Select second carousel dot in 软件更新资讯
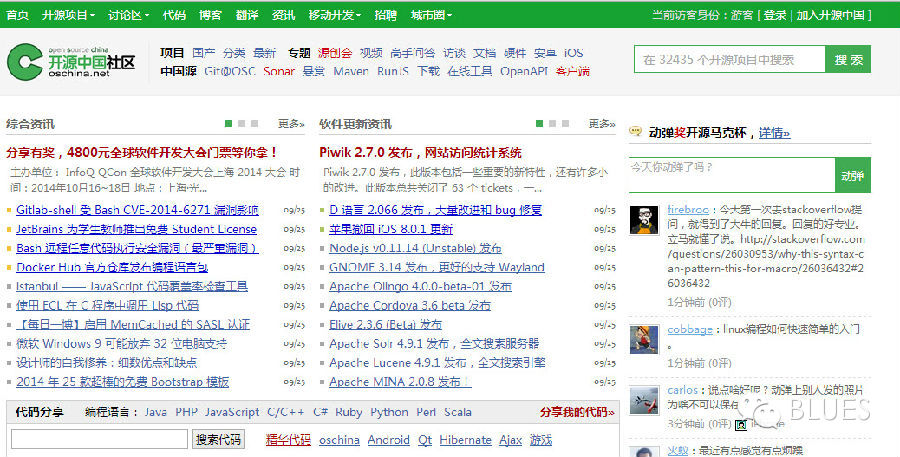The image size is (900, 457). 552,123
